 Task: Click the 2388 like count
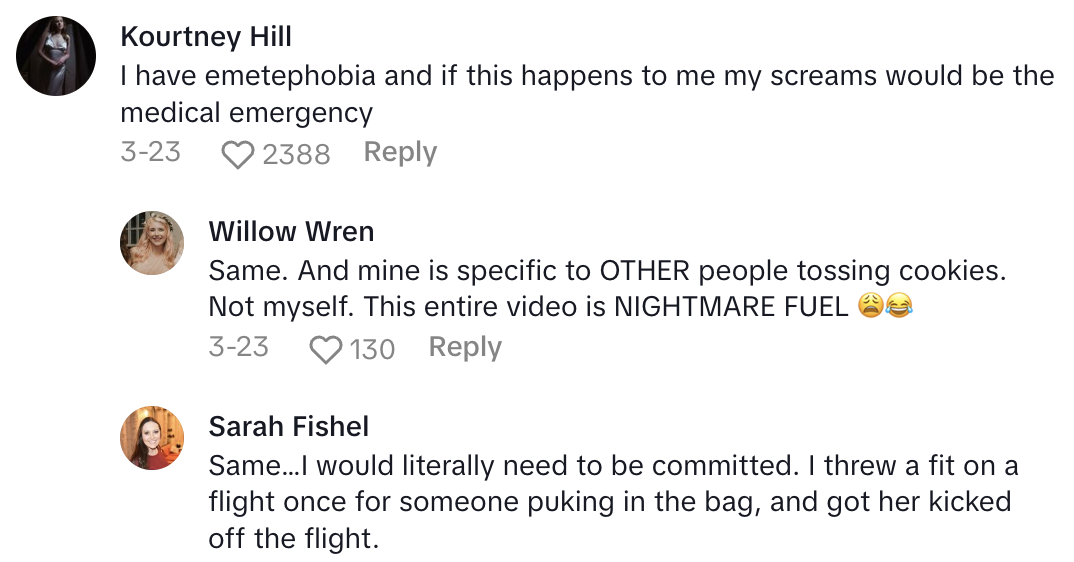(x=296, y=154)
